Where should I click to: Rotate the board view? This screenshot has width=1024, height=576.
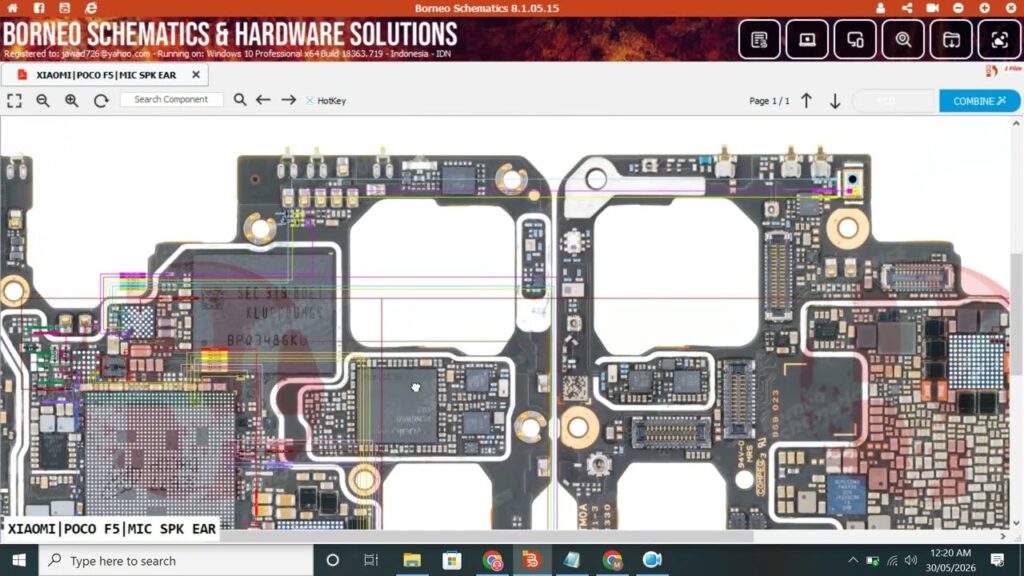(101, 101)
